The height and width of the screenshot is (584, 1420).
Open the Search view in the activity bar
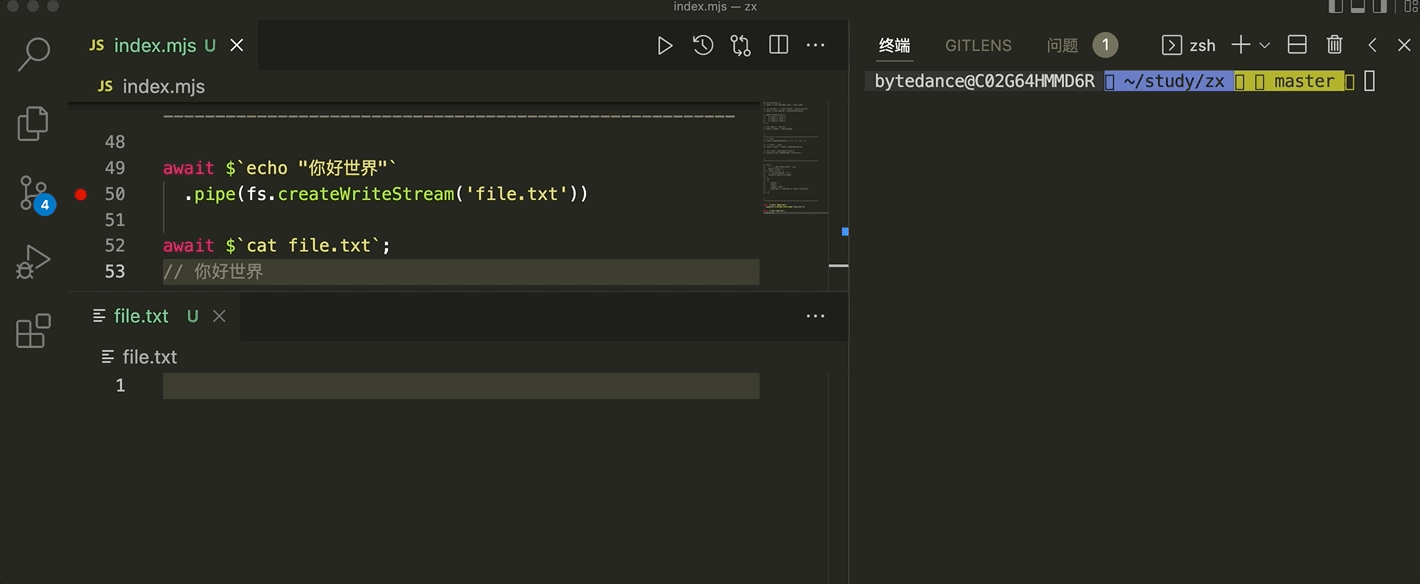pyautogui.click(x=34, y=54)
